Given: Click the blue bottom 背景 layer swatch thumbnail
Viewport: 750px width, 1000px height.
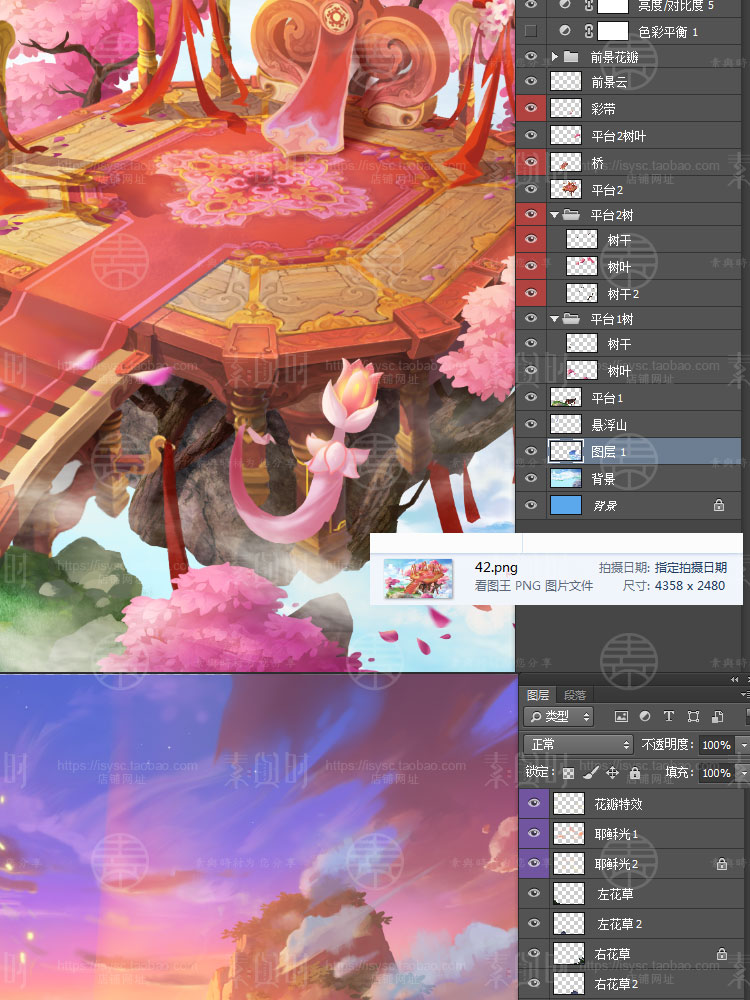Looking at the screenshot, I should click(566, 505).
